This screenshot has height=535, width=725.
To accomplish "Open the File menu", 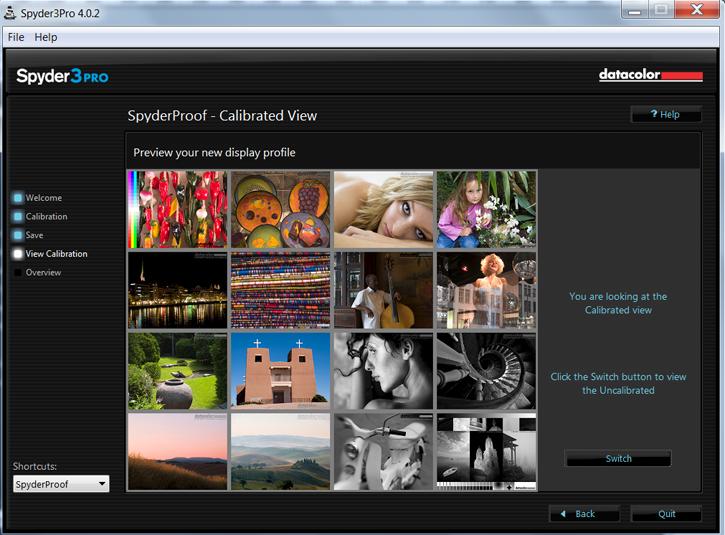I will click(x=16, y=37).
